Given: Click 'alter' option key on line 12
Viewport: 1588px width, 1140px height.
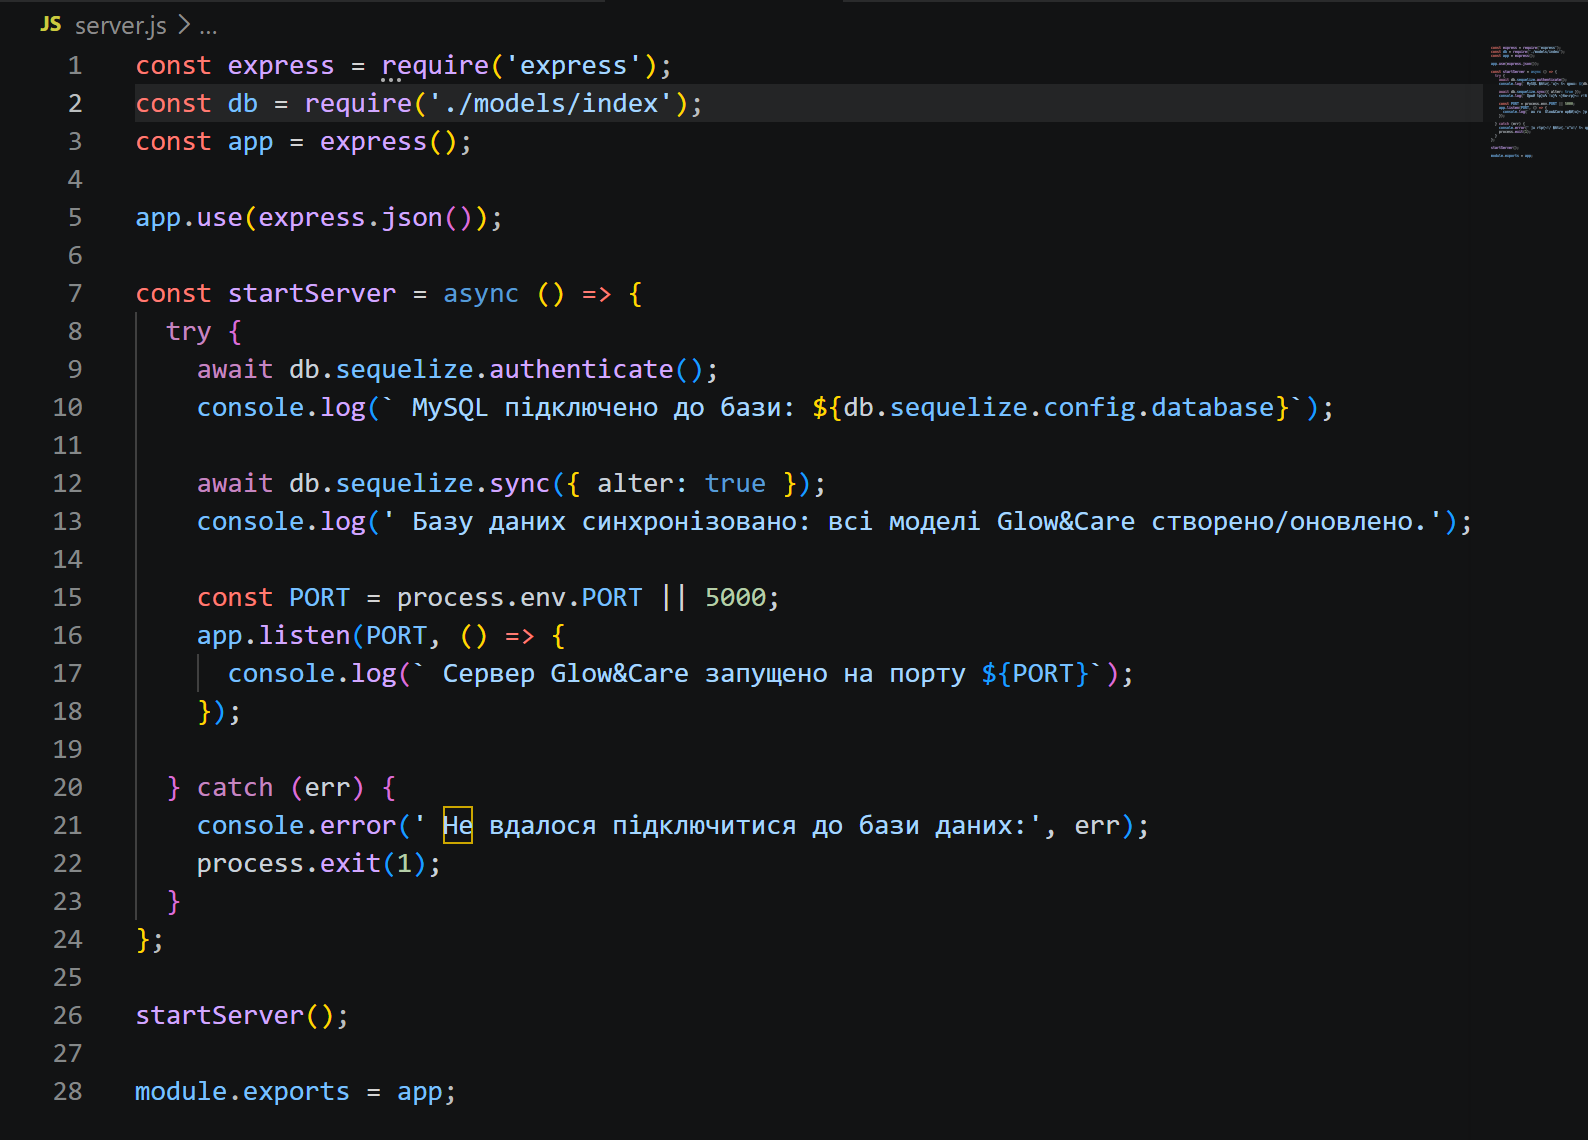Looking at the screenshot, I should (x=635, y=483).
